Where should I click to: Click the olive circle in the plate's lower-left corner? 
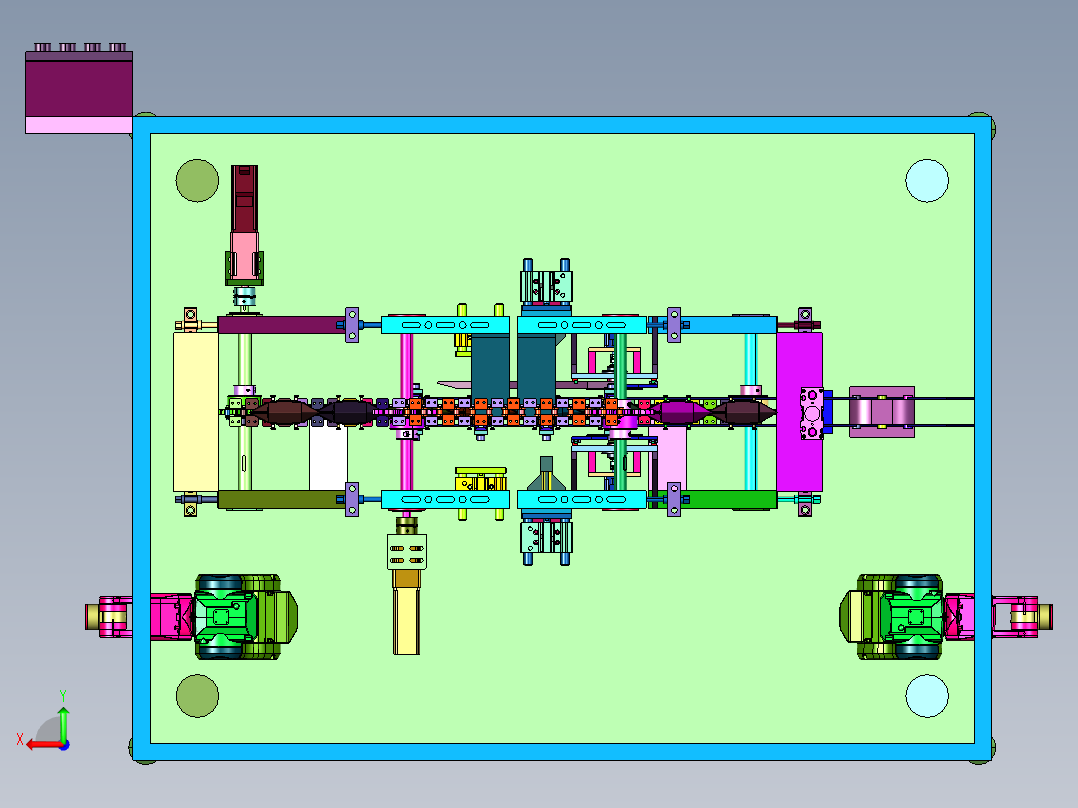coord(197,696)
